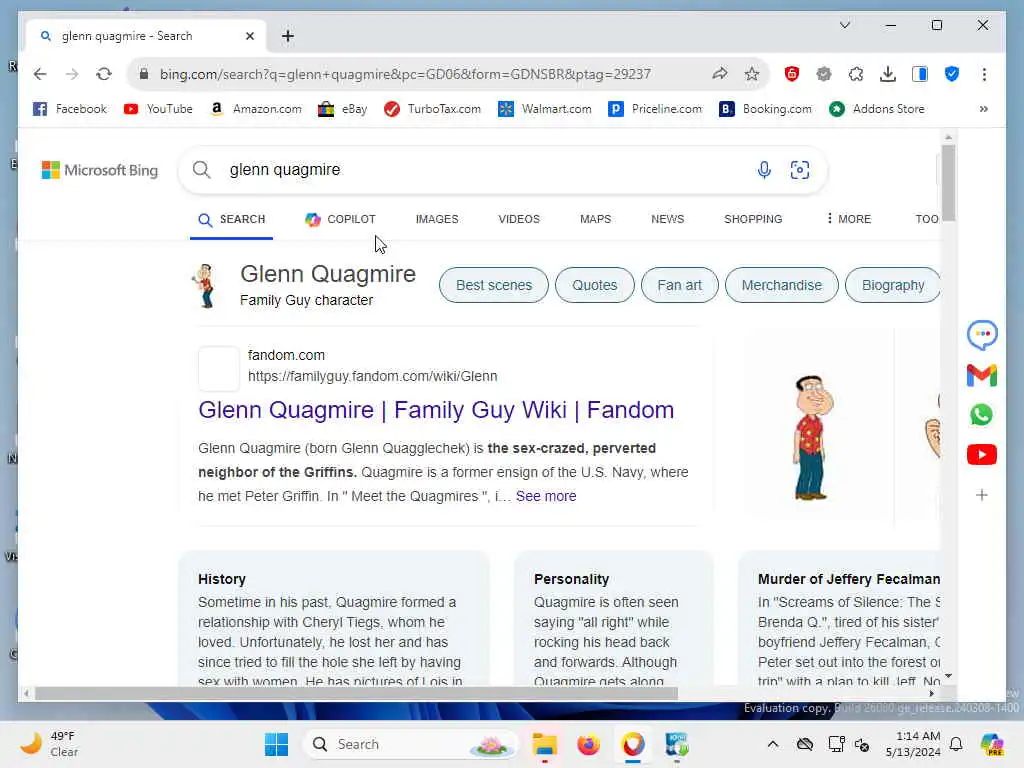The width and height of the screenshot is (1024, 768).
Task: Open Gmail from the sidebar
Action: pos(982,376)
